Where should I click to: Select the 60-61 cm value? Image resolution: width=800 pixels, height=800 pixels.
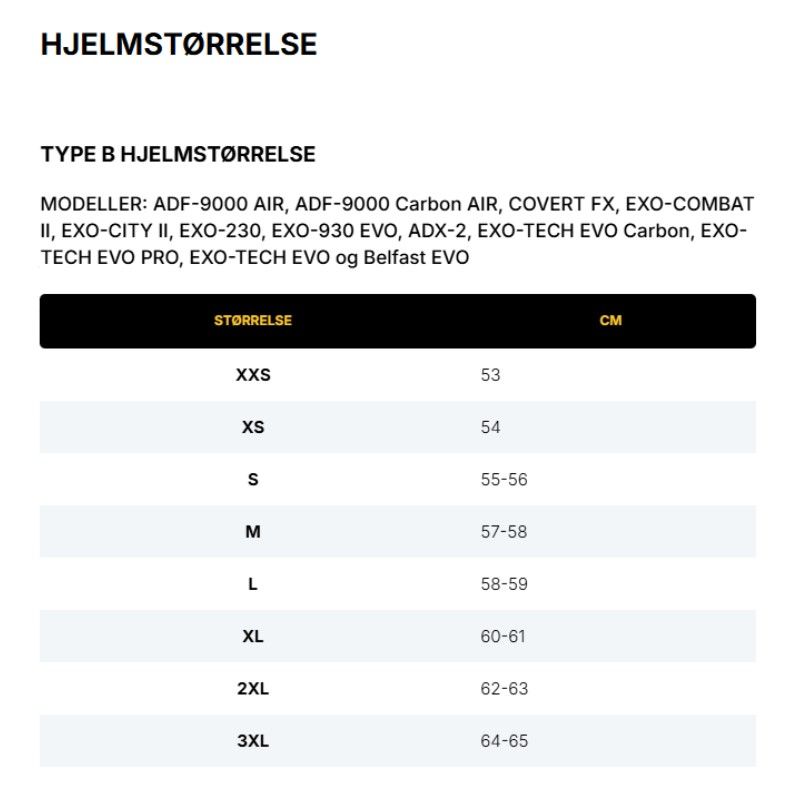[x=503, y=637]
